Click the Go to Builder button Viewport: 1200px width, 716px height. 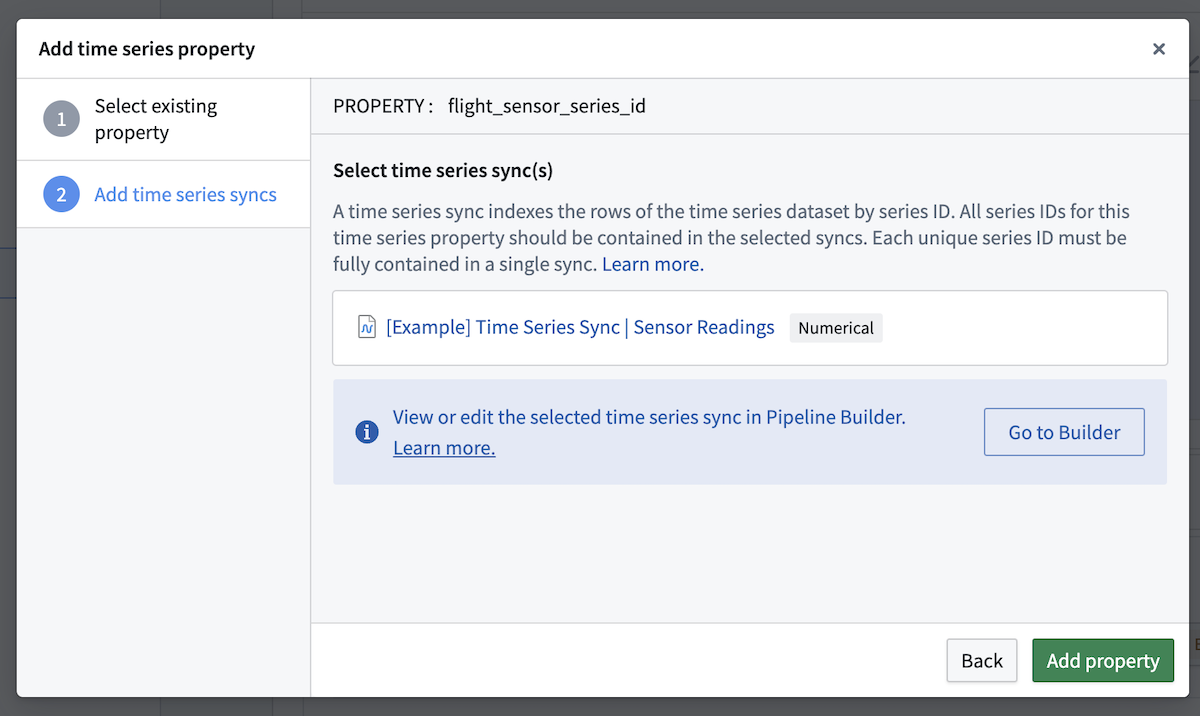[x=1064, y=432]
